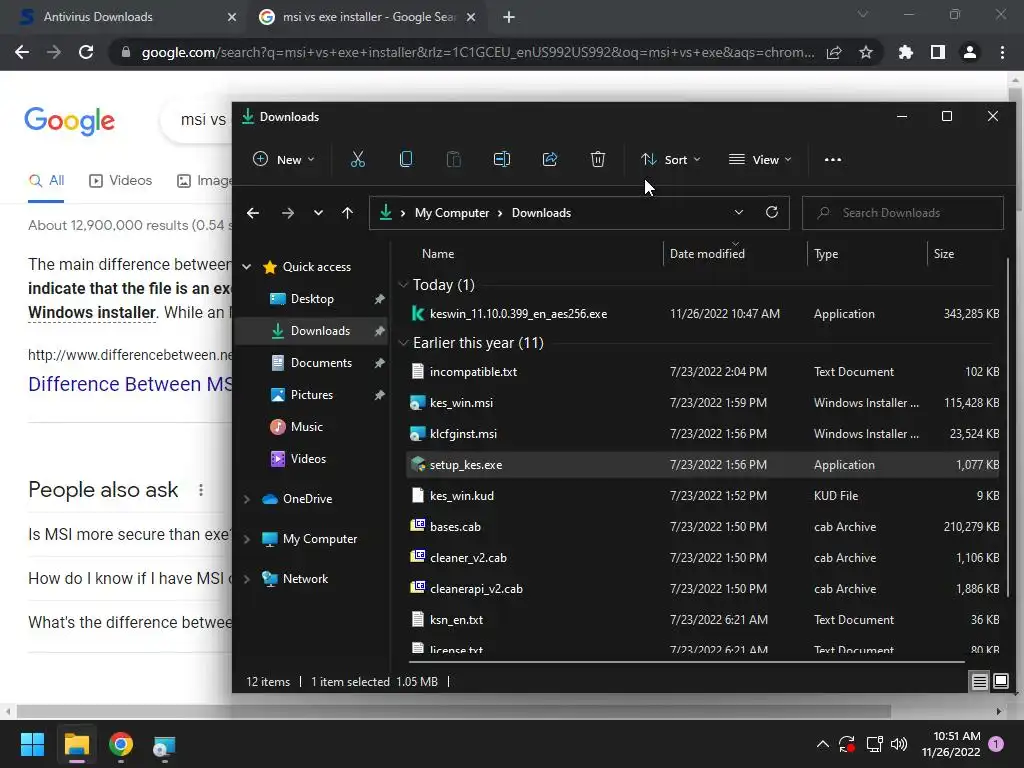Expand Network in navigation pane
The width and height of the screenshot is (1024, 768).
pos(247,579)
